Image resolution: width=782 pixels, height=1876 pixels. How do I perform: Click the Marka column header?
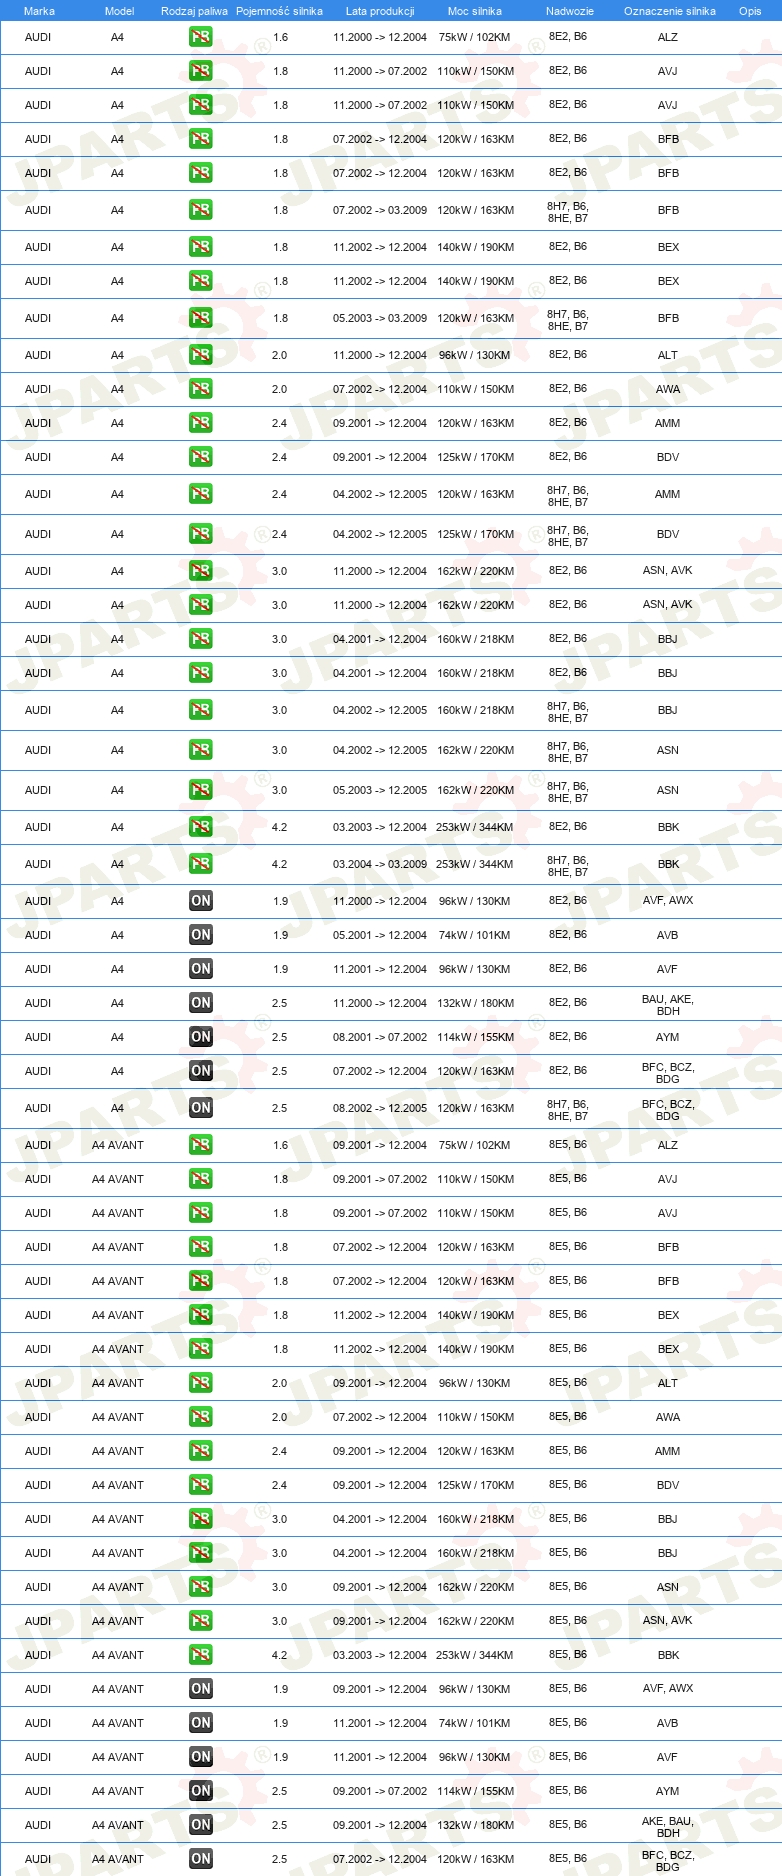coord(39,11)
